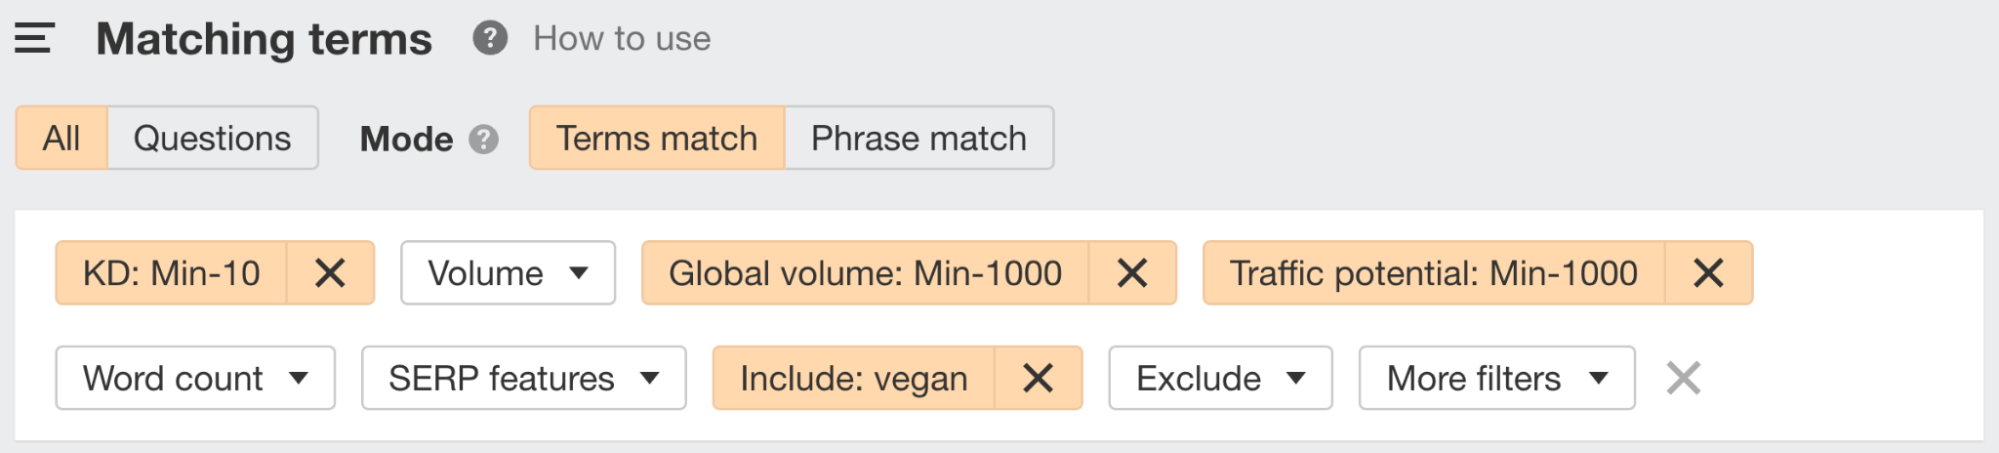The height and width of the screenshot is (453, 1999).
Task: Select the All keywords toggle
Action: [x=61, y=138]
